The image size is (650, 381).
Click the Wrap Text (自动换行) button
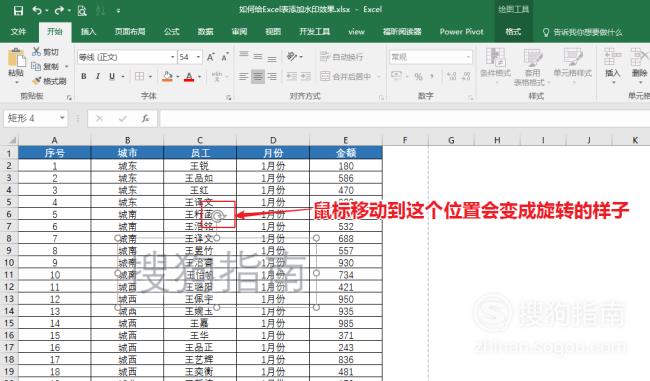[342, 57]
